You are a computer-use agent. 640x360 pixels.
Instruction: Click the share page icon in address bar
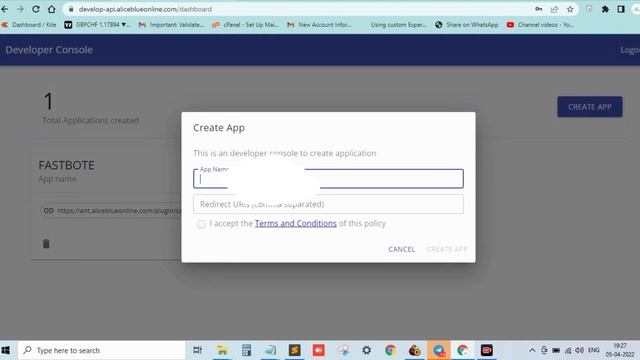click(554, 9)
